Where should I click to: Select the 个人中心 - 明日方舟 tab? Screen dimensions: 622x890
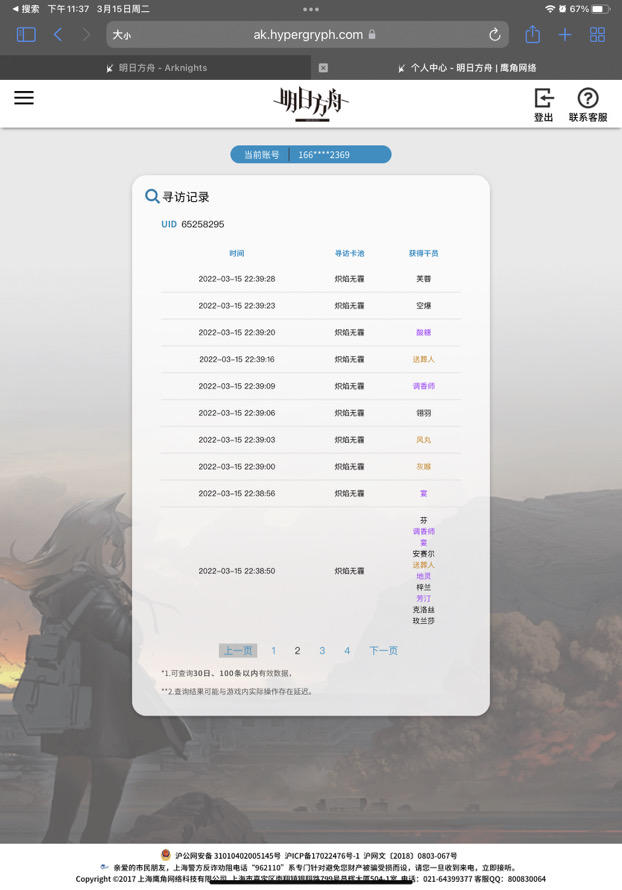pos(467,68)
